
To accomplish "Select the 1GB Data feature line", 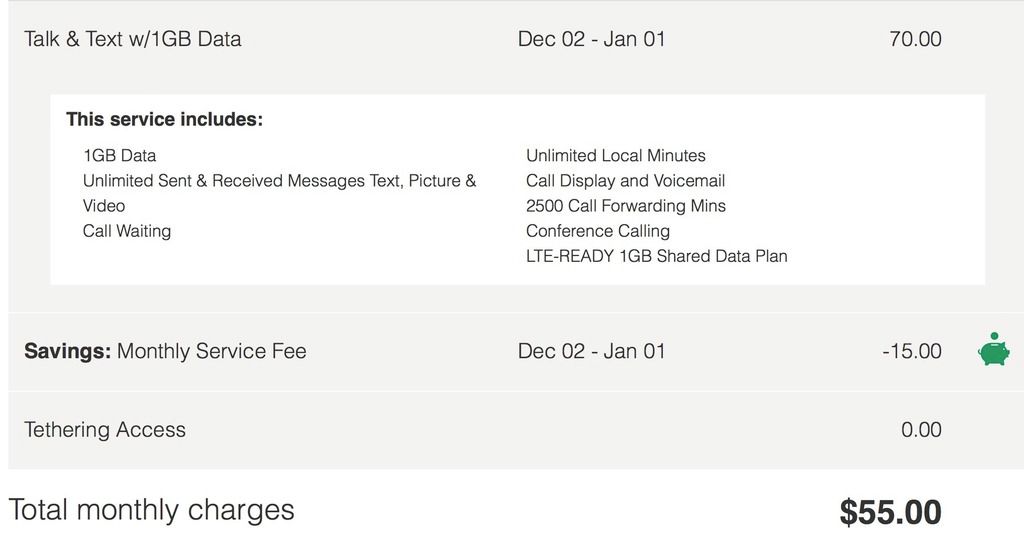I will coord(119,156).
